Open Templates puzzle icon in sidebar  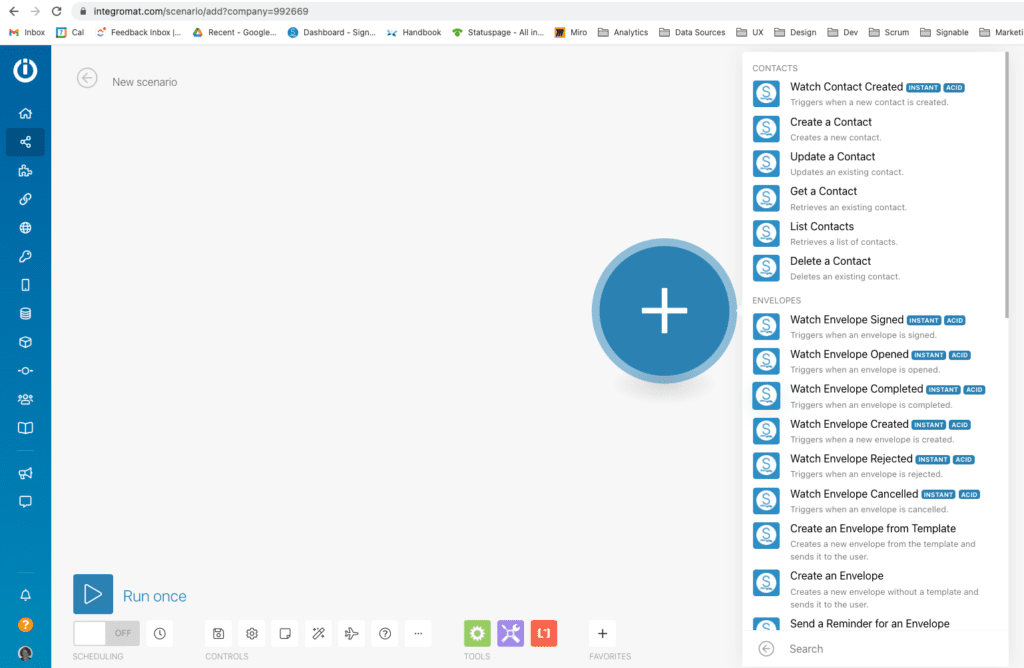click(x=25, y=171)
